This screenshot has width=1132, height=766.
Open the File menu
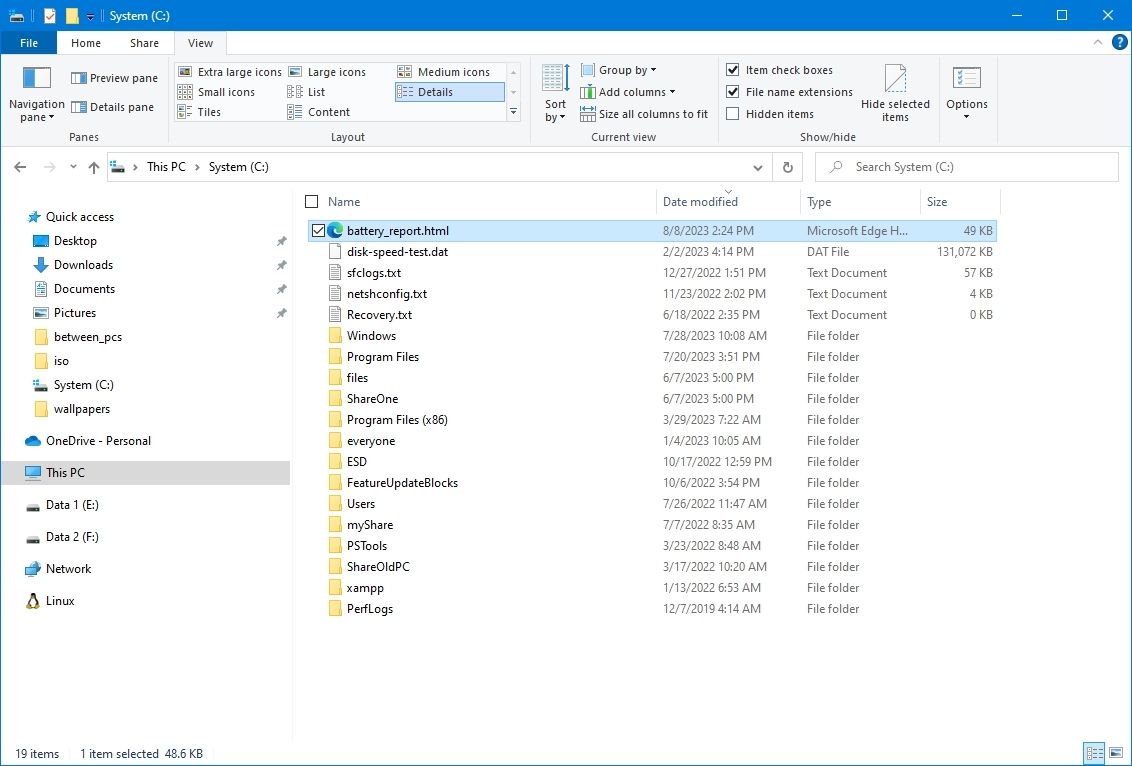pyautogui.click(x=29, y=43)
